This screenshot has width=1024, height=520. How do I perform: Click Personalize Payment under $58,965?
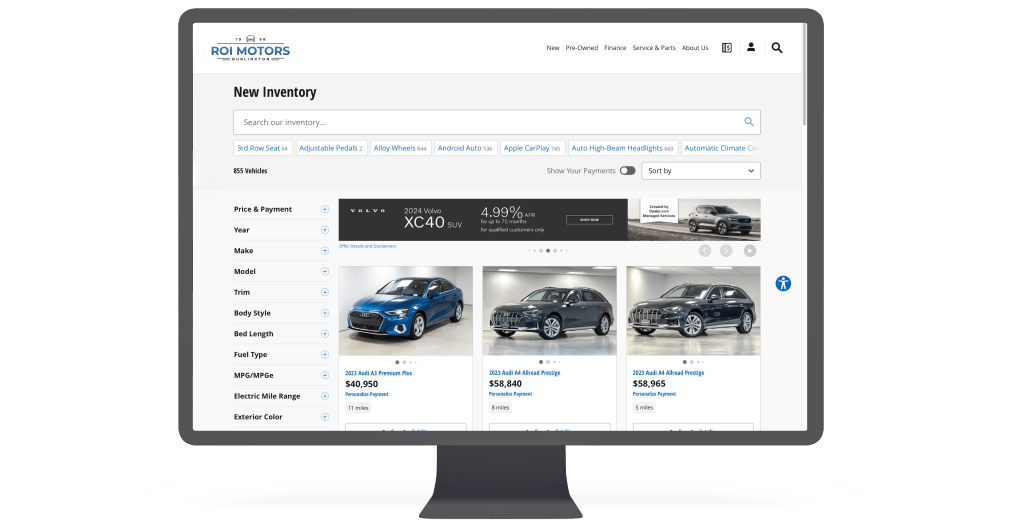point(654,394)
